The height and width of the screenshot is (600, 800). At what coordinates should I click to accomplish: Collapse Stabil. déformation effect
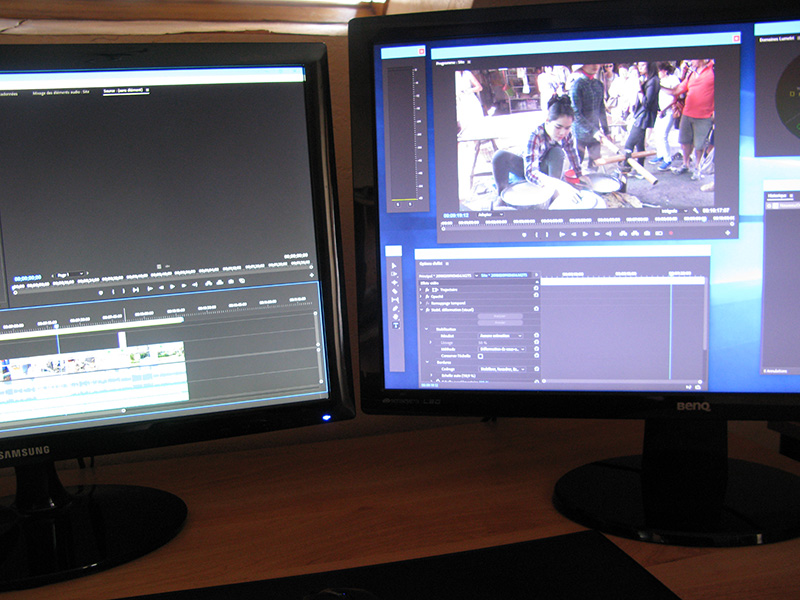[421, 310]
